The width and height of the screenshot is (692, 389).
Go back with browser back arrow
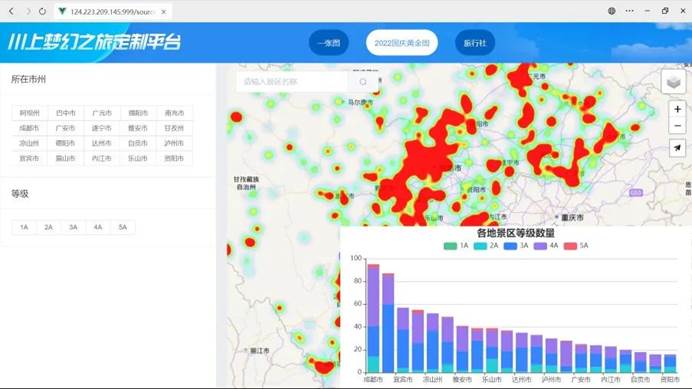(11, 11)
